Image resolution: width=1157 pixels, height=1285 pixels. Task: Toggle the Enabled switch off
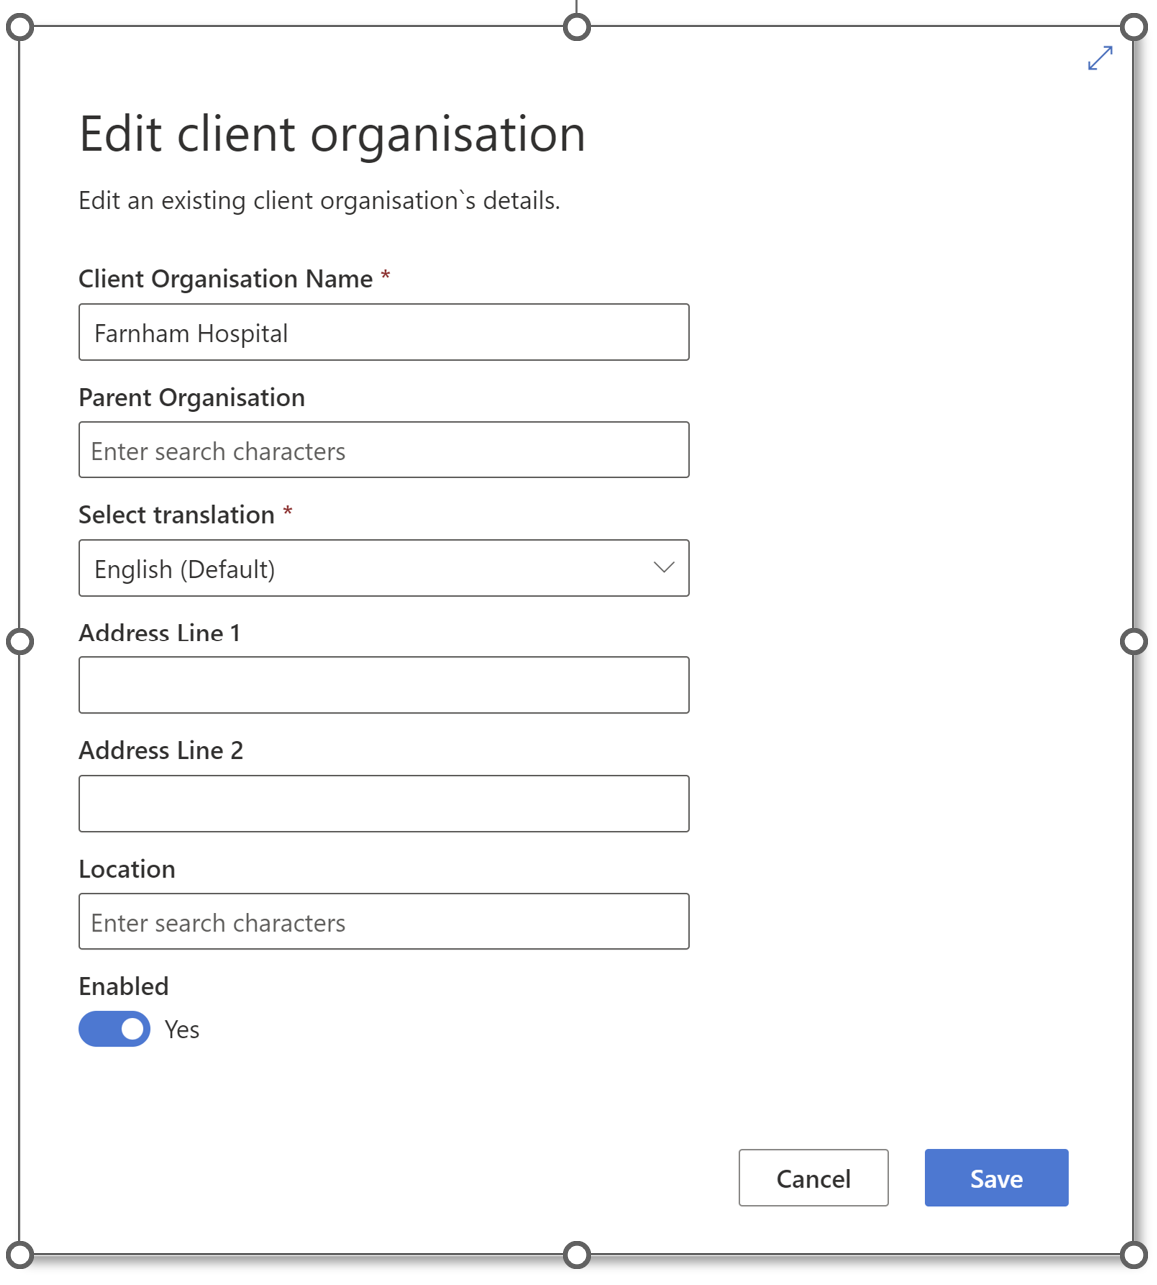(114, 1029)
